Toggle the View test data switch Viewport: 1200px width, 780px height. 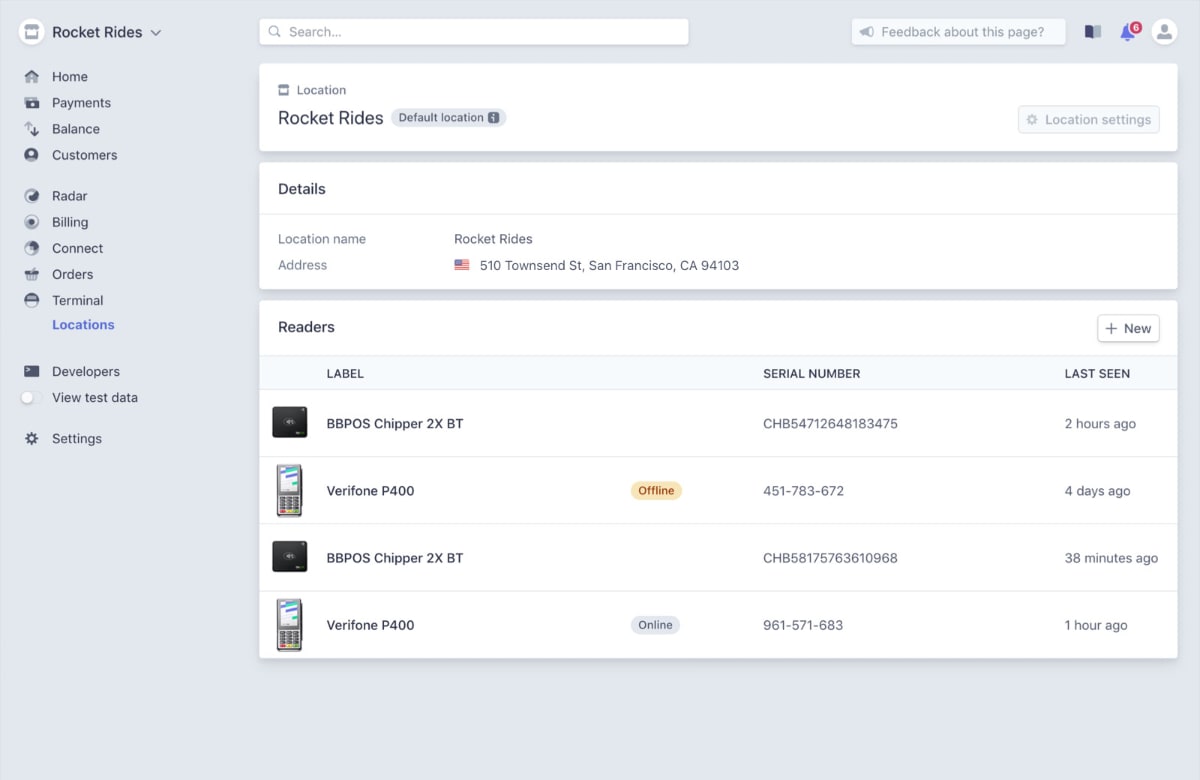click(x=32, y=398)
